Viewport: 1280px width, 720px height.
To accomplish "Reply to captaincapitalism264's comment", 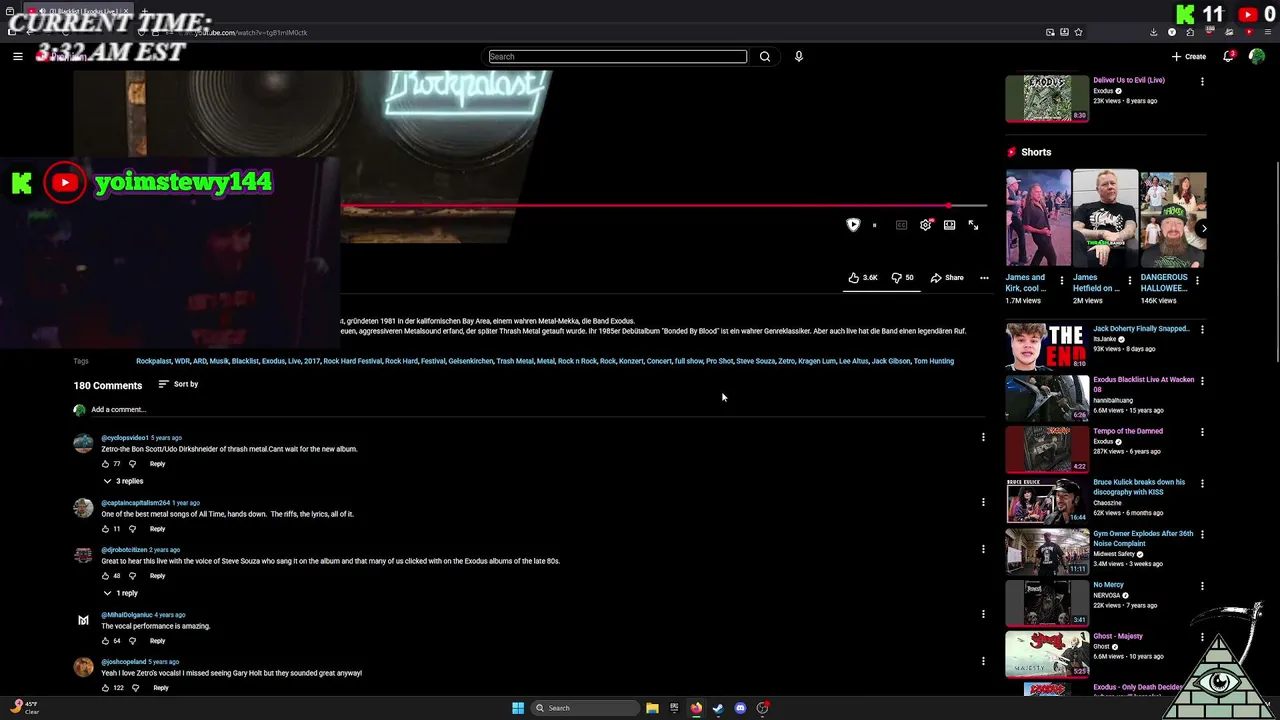I will [x=157, y=529].
